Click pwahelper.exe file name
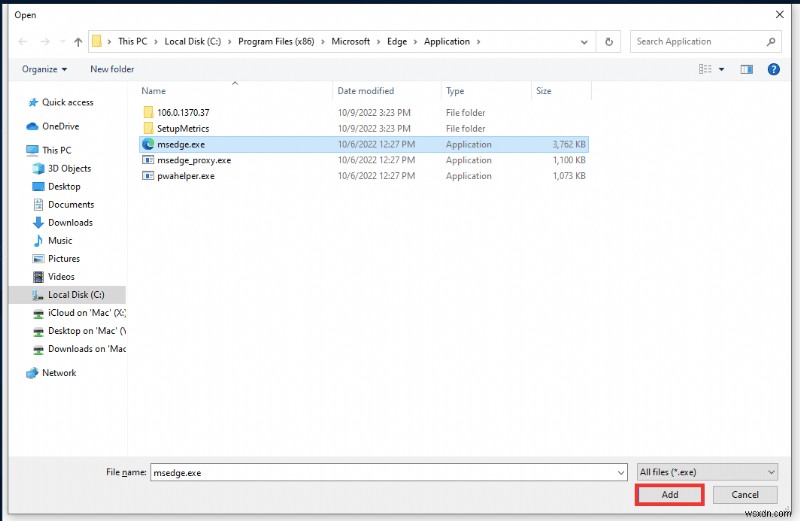This screenshot has width=800, height=521. [186, 176]
